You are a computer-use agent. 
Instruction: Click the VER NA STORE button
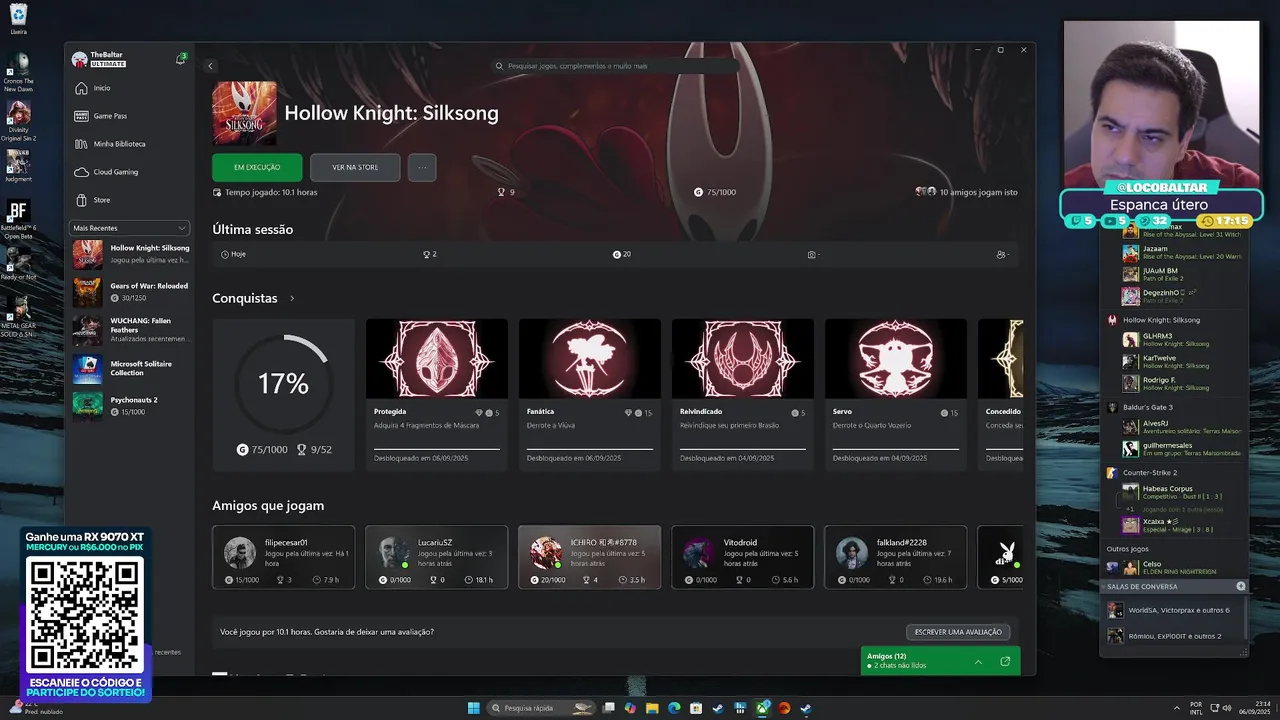[x=355, y=167]
